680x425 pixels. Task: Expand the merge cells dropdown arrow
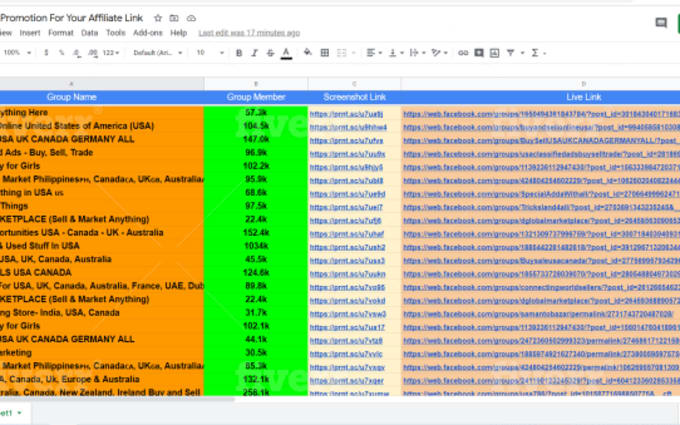tap(353, 53)
